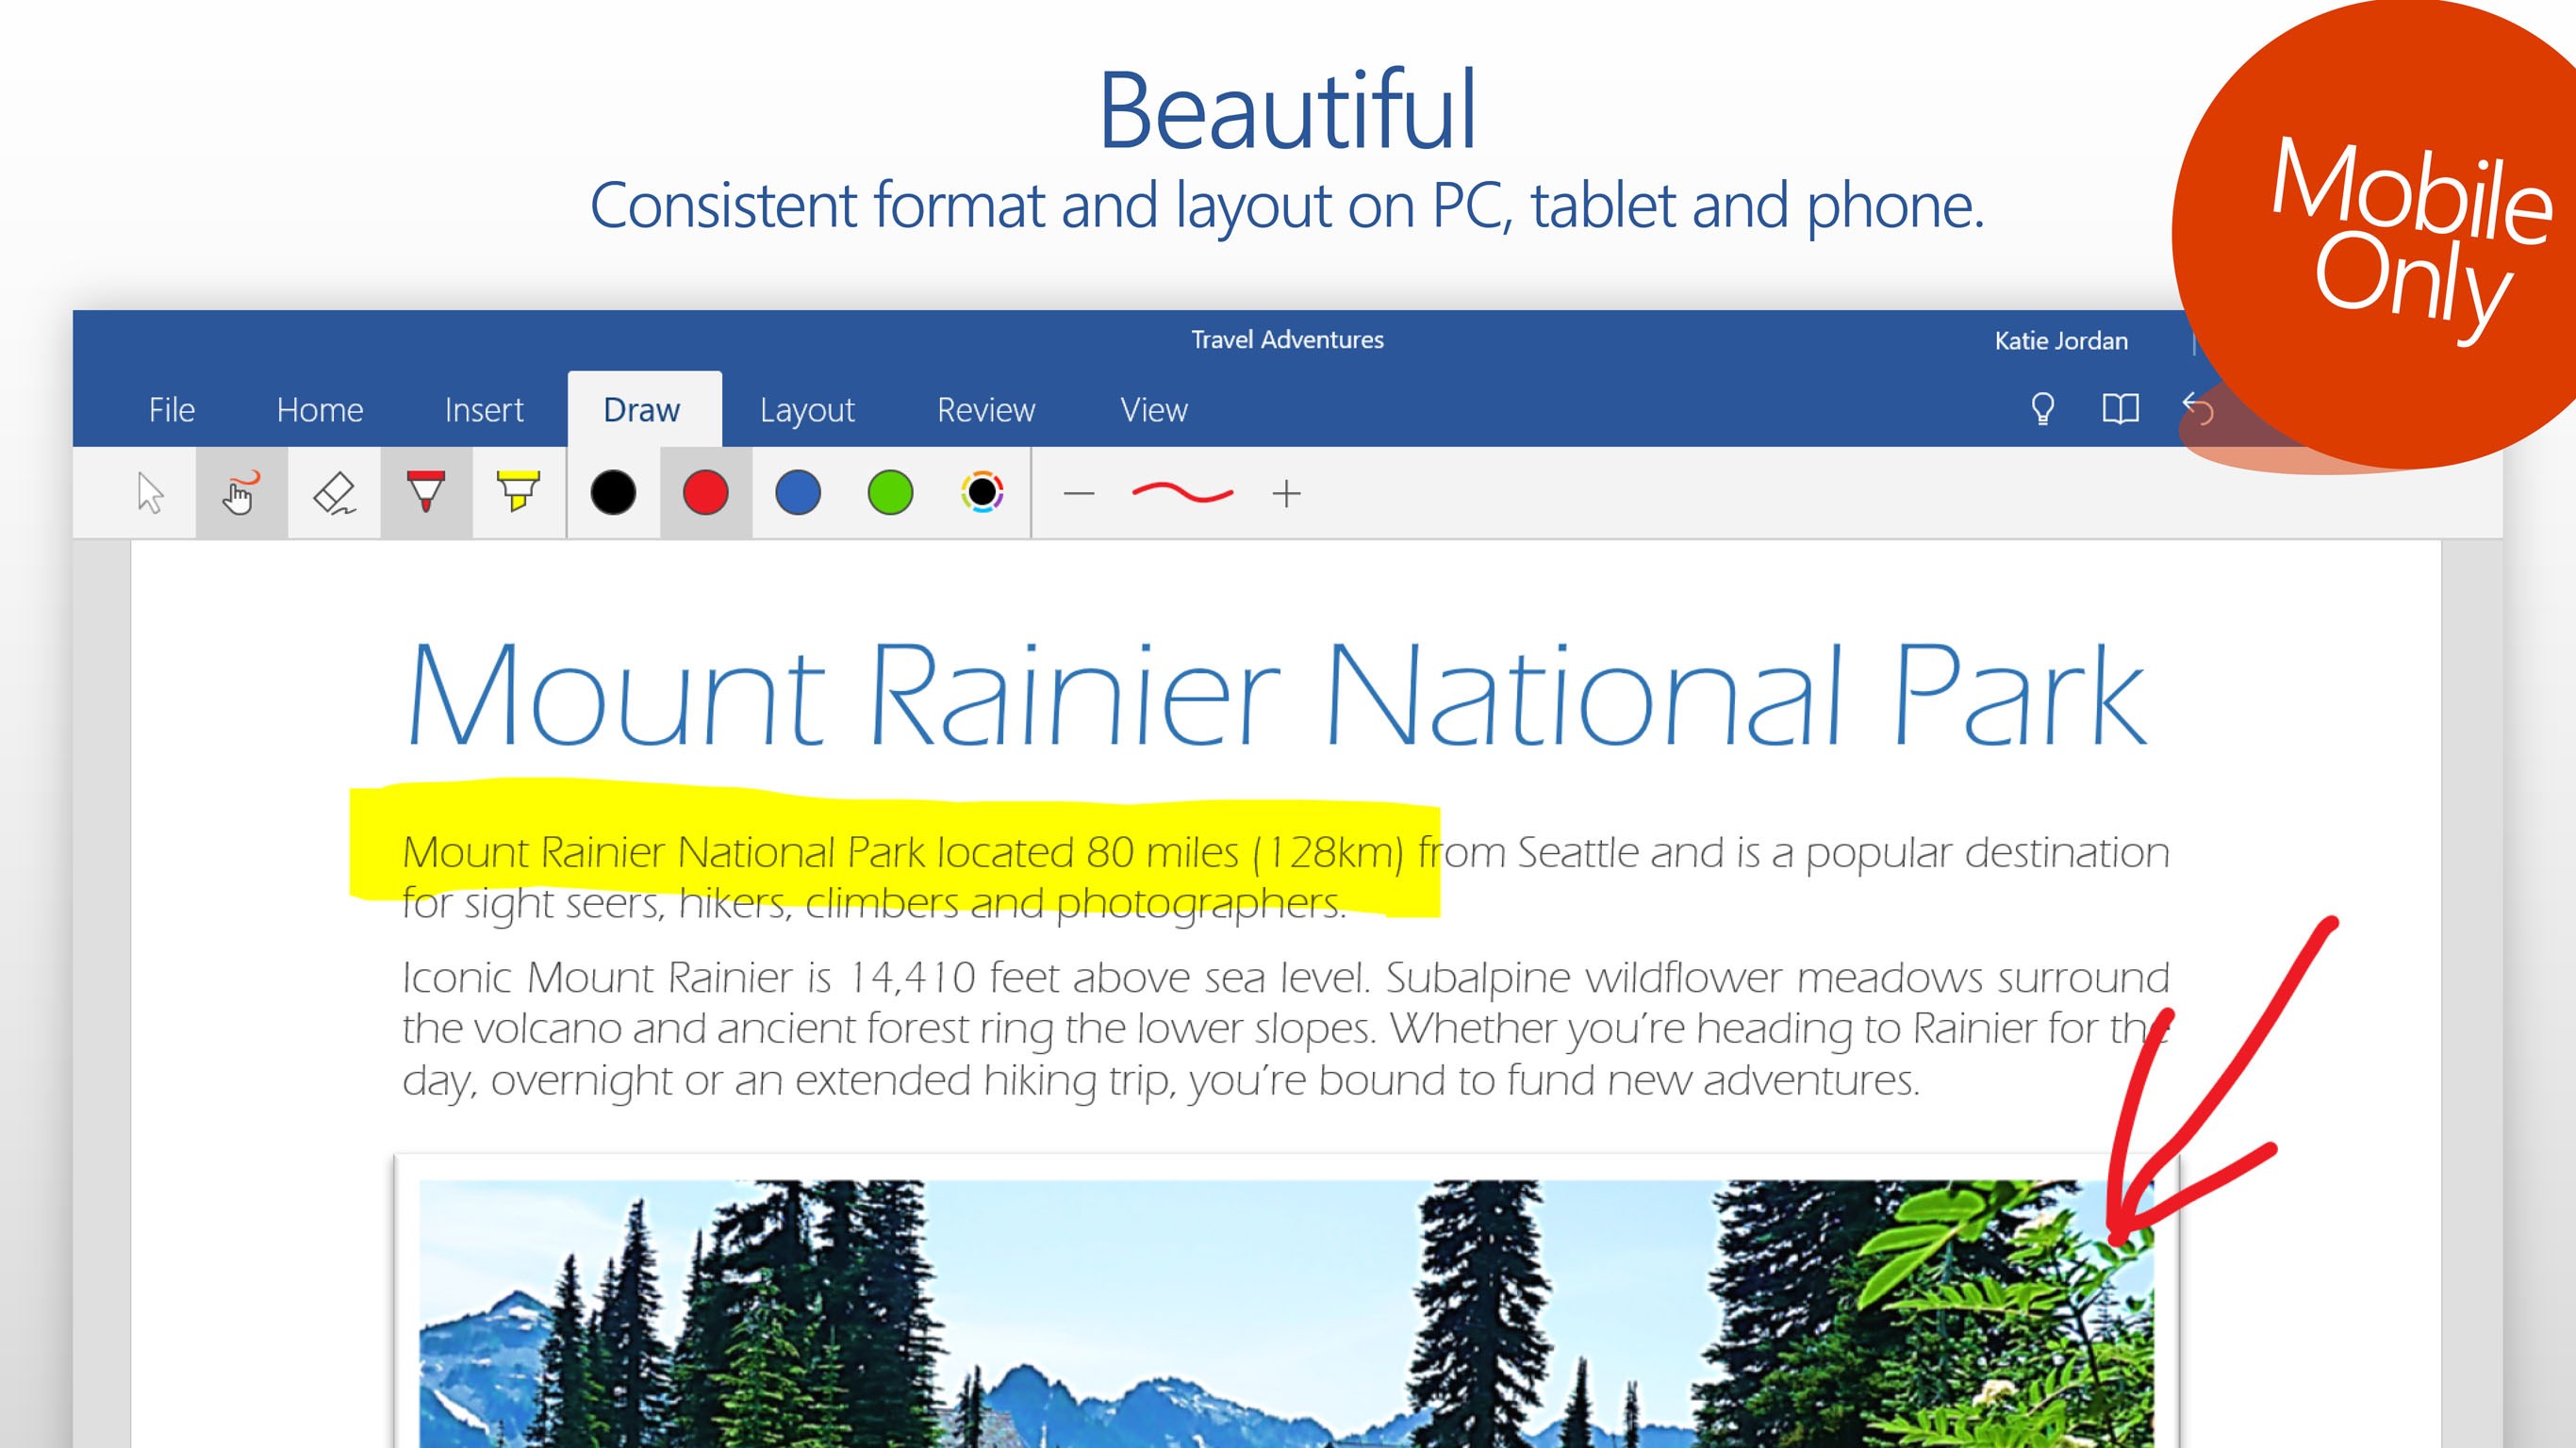The height and width of the screenshot is (1448, 2576).
Task: Toggle draw with touch mode
Action: [x=241, y=493]
